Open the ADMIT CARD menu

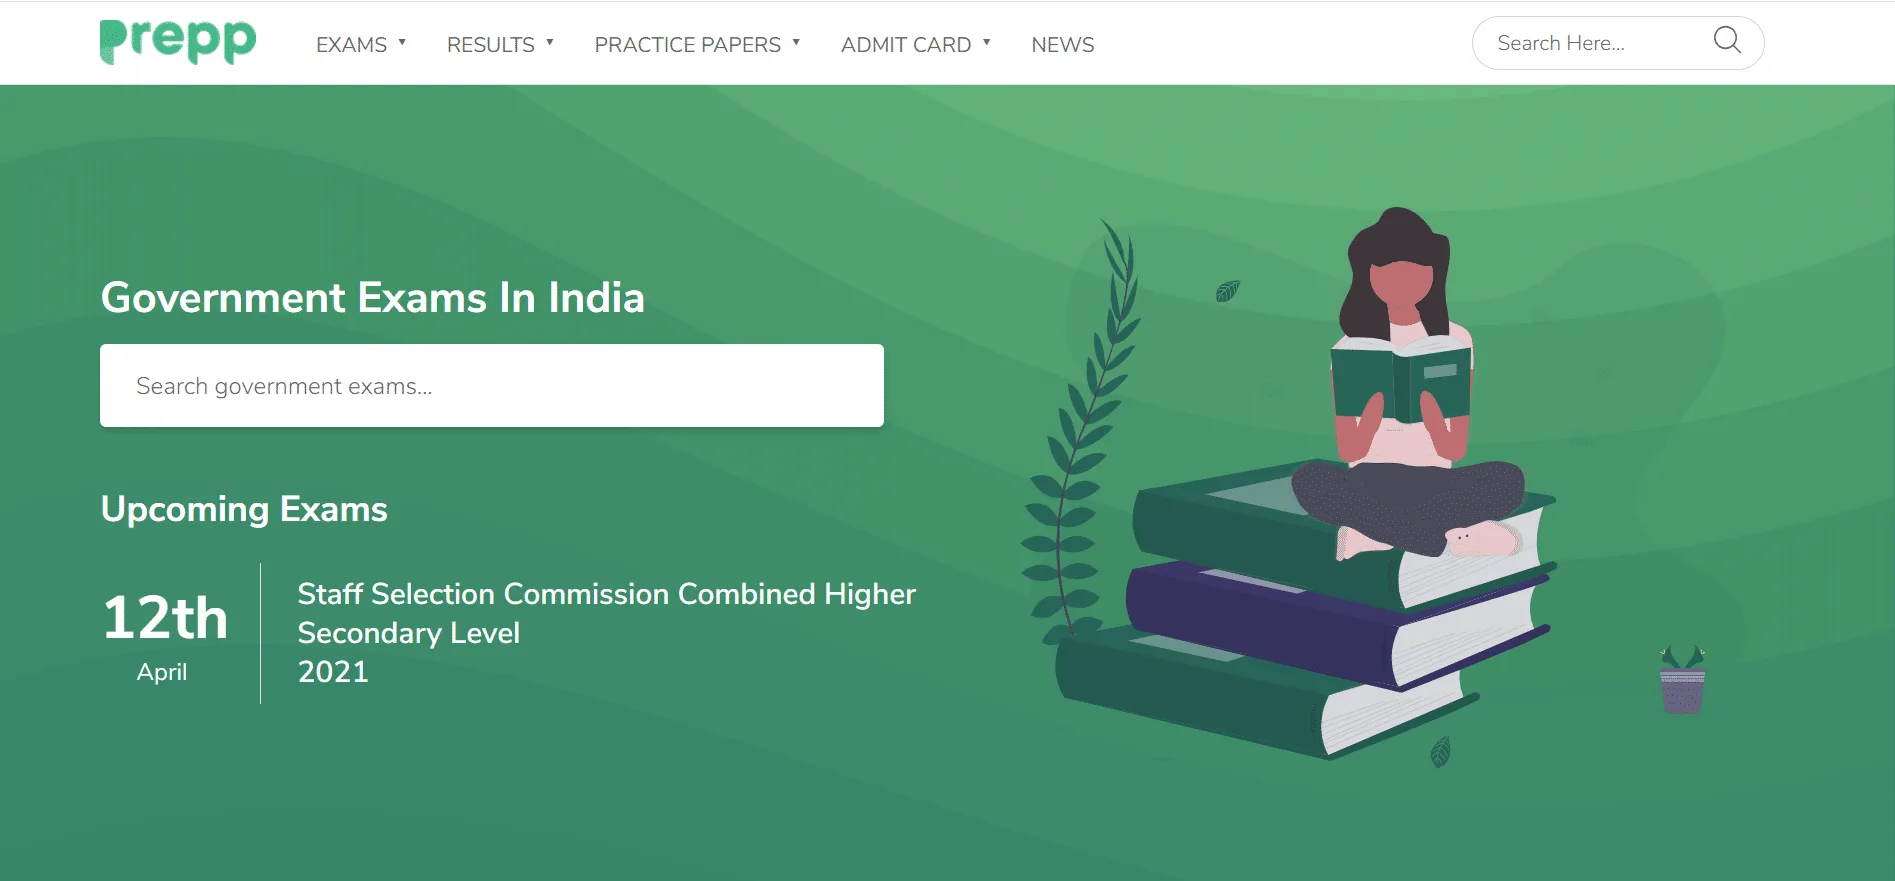click(x=906, y=44)
